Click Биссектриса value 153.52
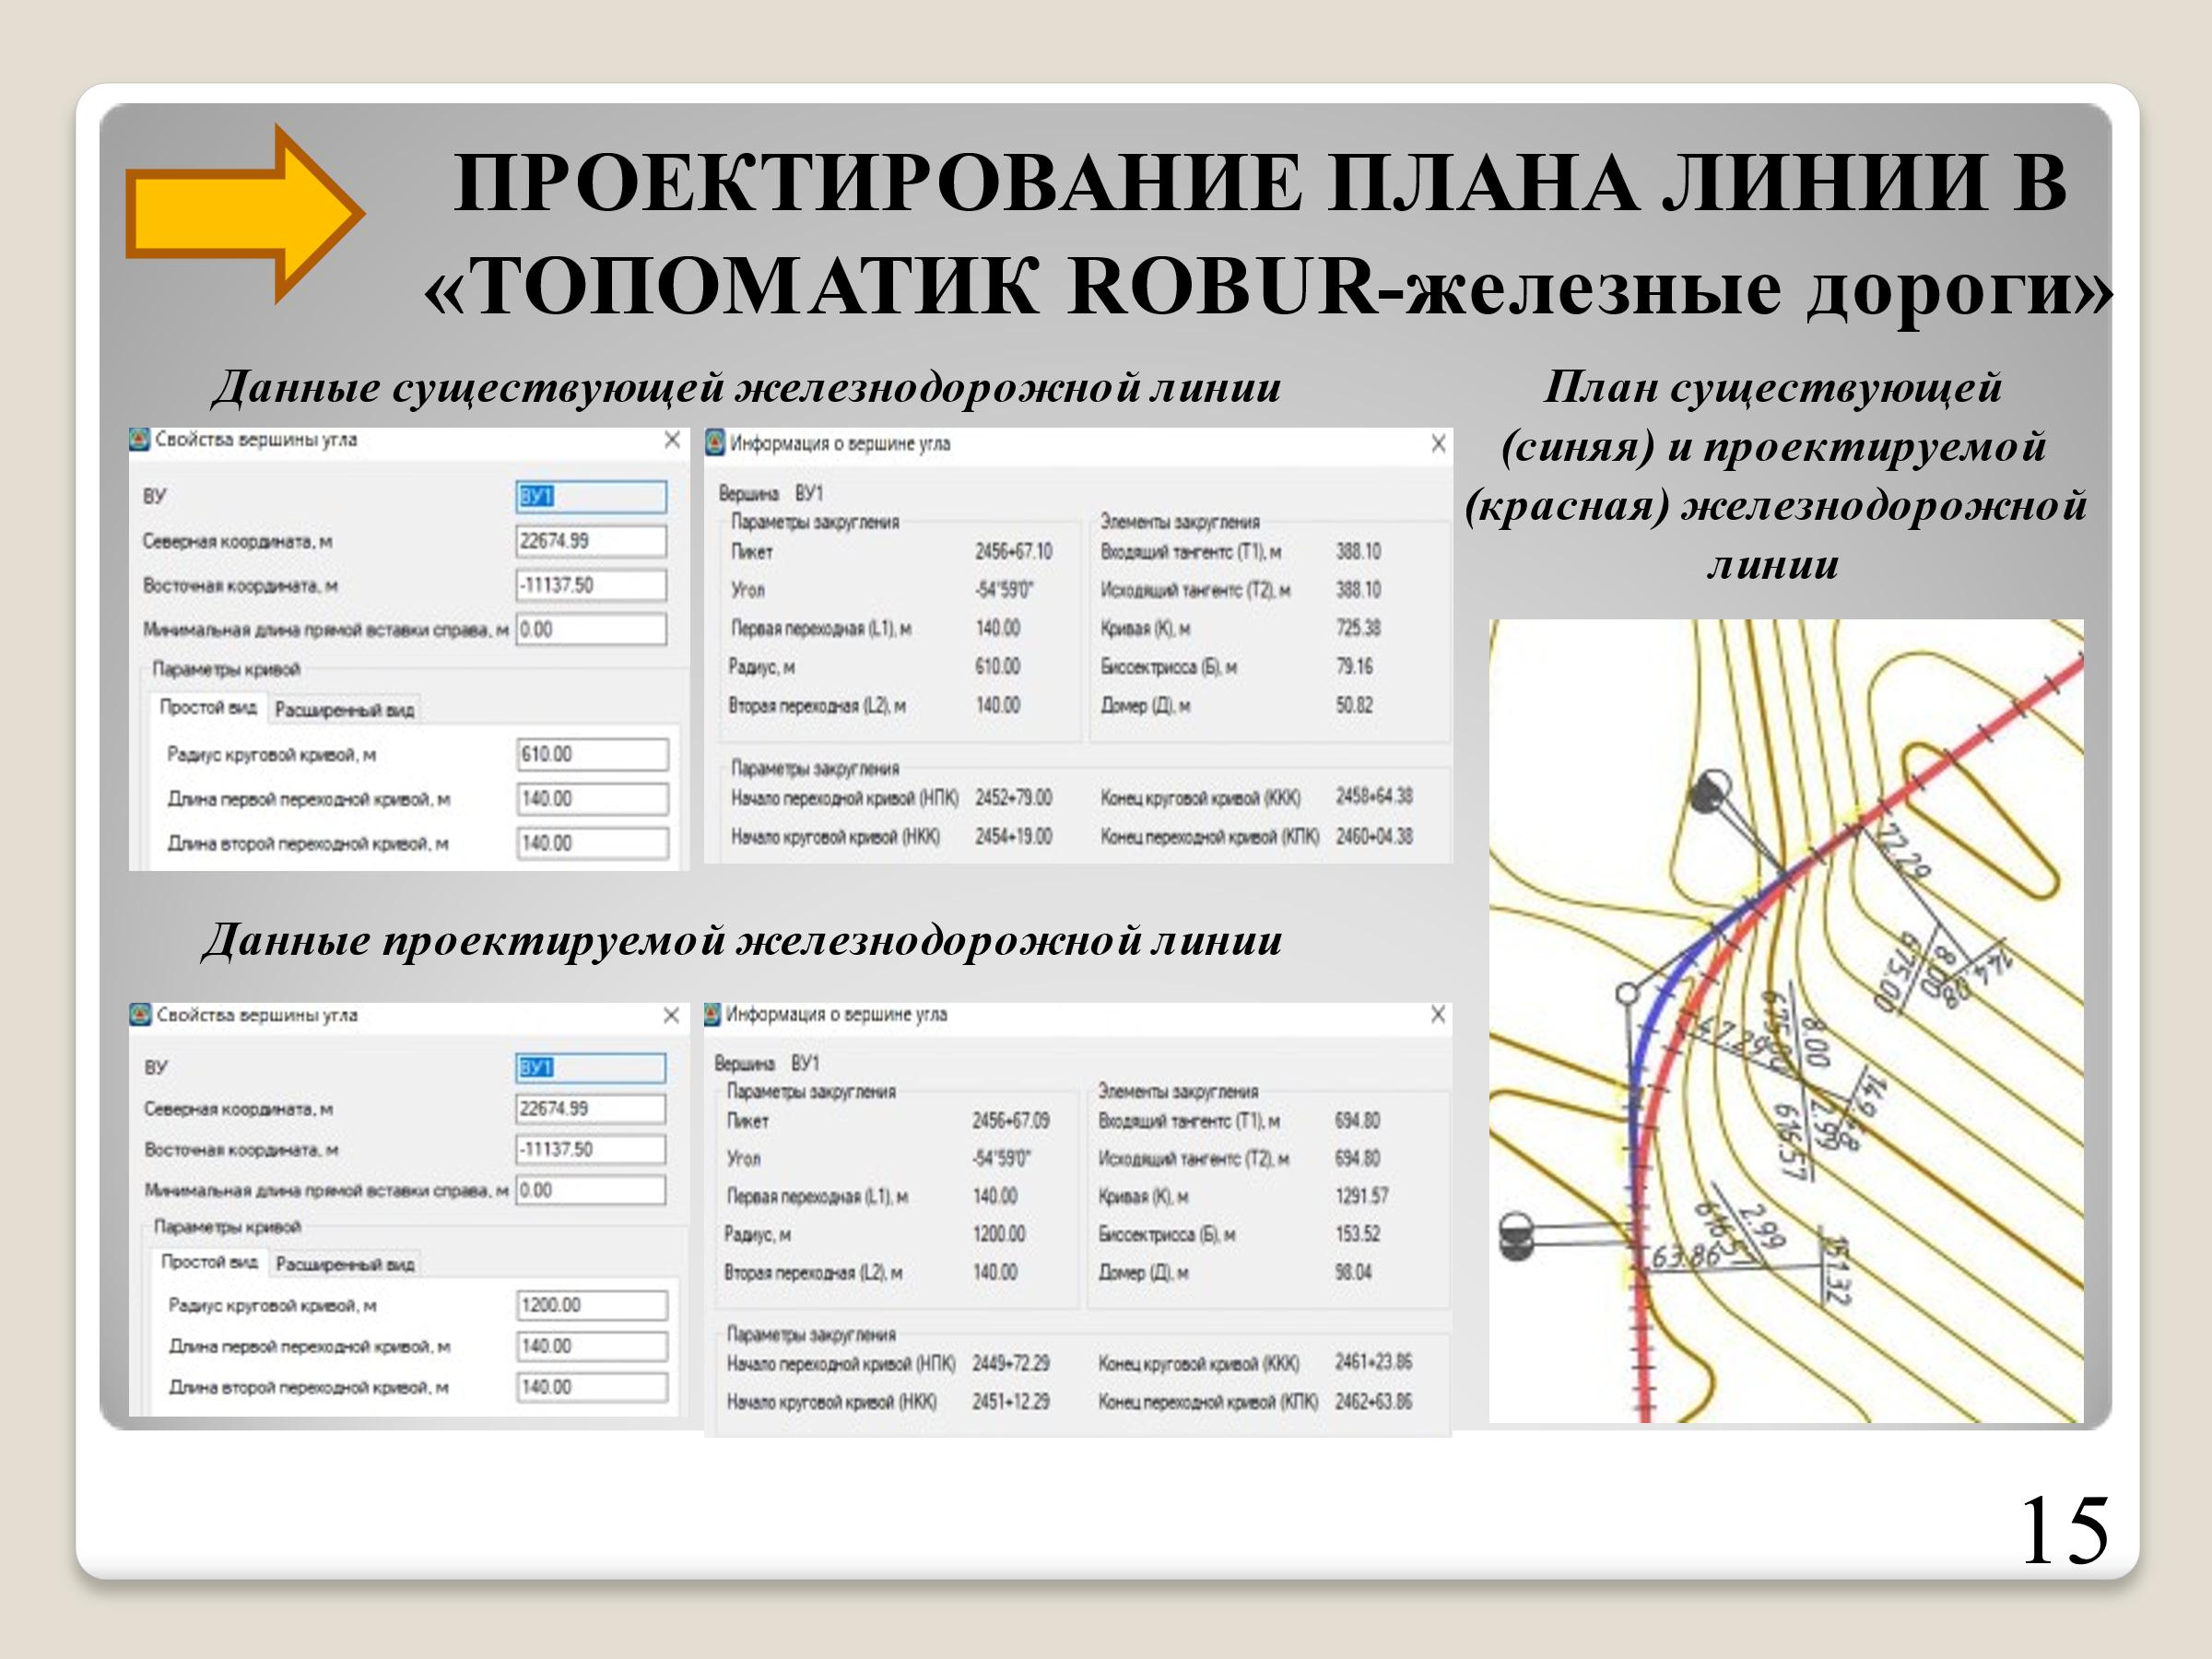The height and width of the screenshot is (1659, 2212). pyautogui.click(x=1357, y=1234)
